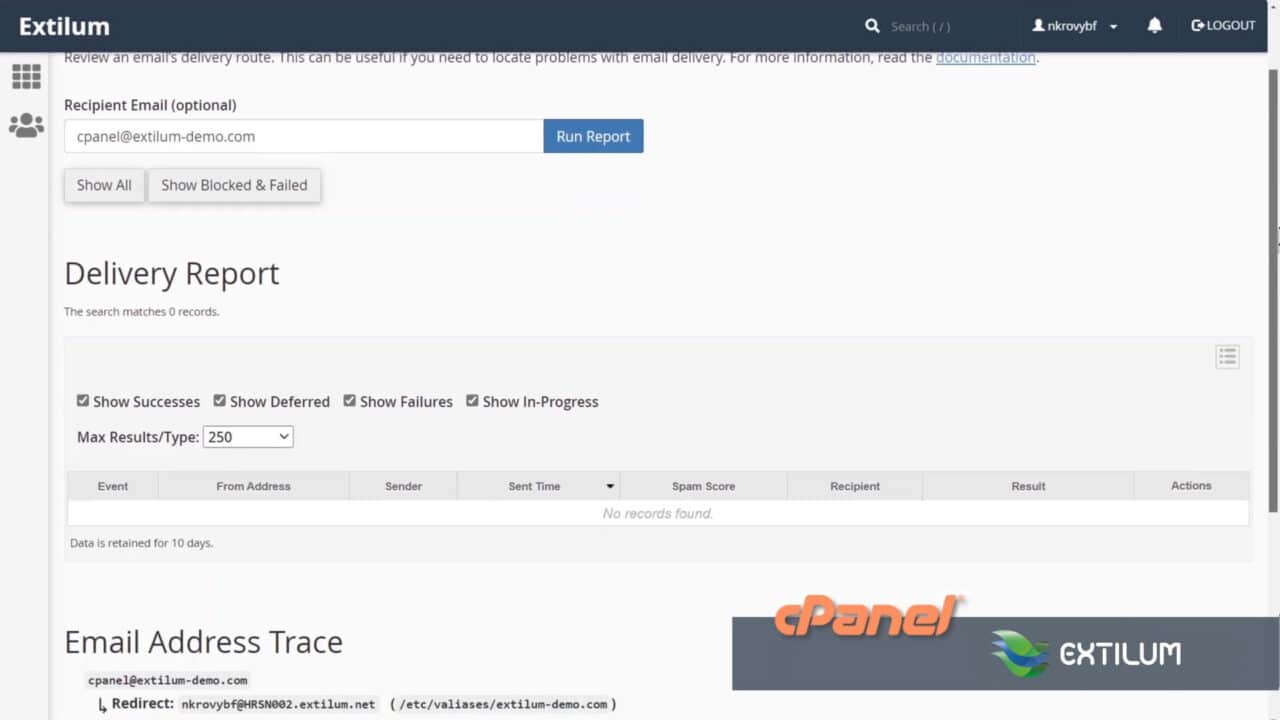Select the user accounts icon in the sidebar
The width and height of the screenshot is (1280, 720).
coord(26,124)
